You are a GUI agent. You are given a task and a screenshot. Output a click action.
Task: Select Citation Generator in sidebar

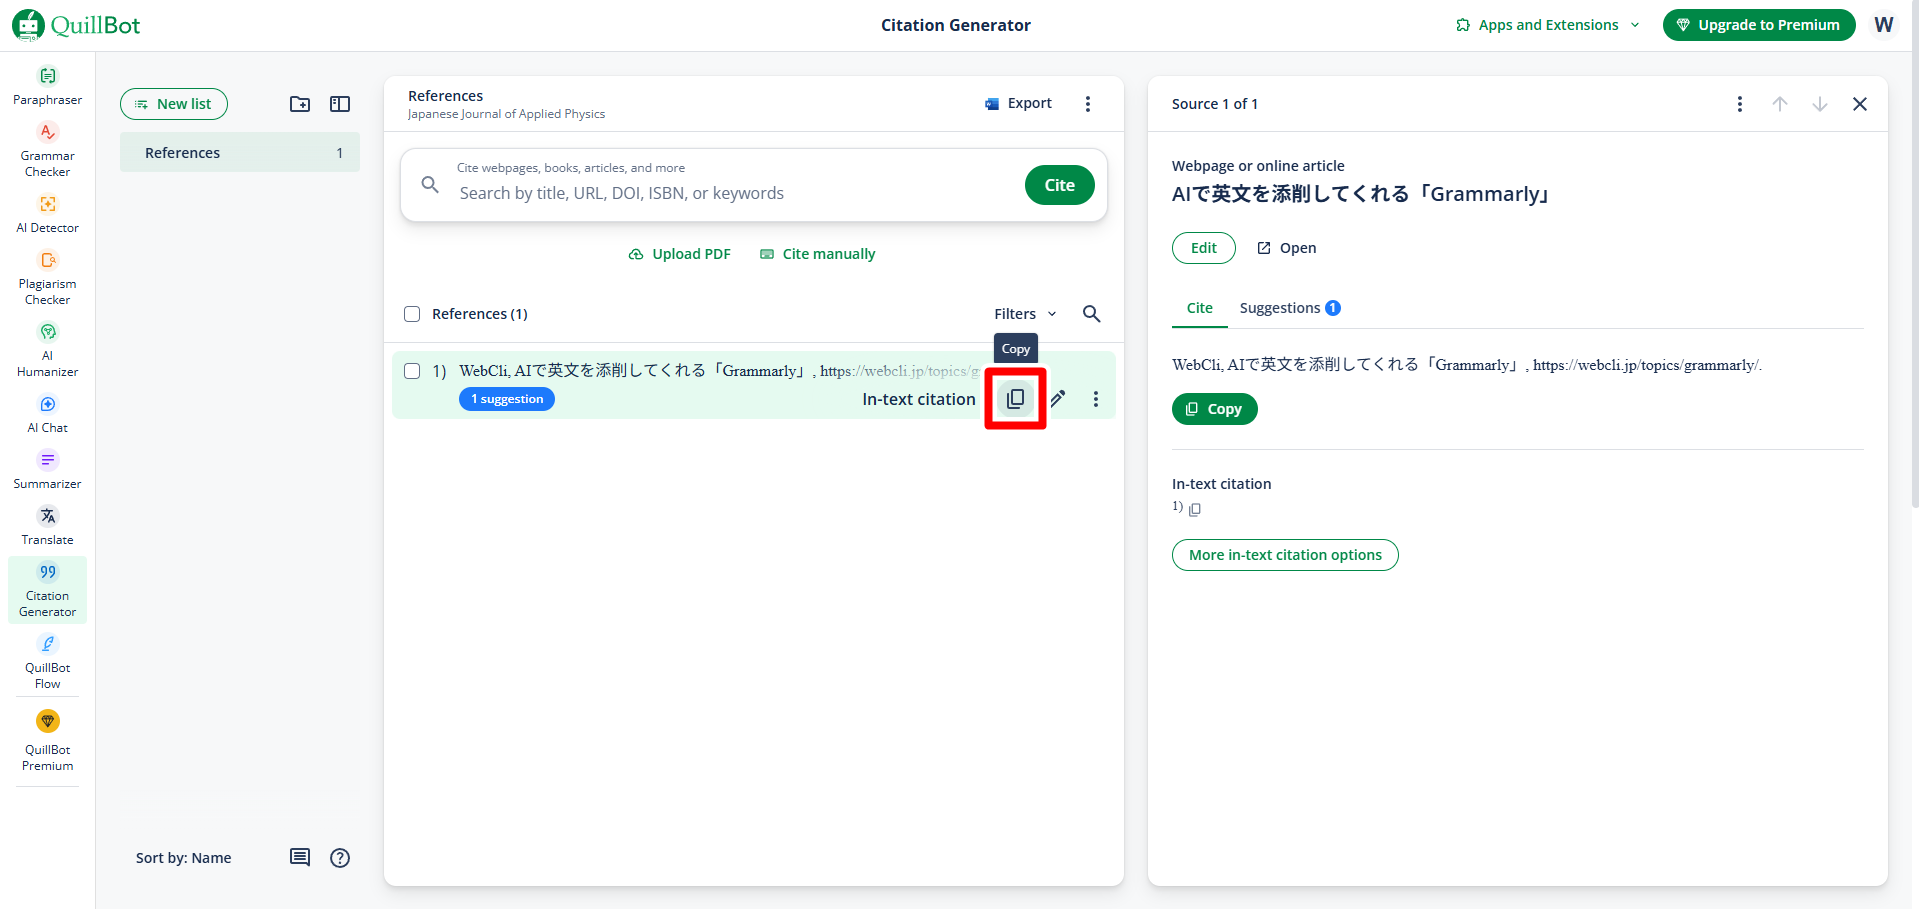pos(47,590)
